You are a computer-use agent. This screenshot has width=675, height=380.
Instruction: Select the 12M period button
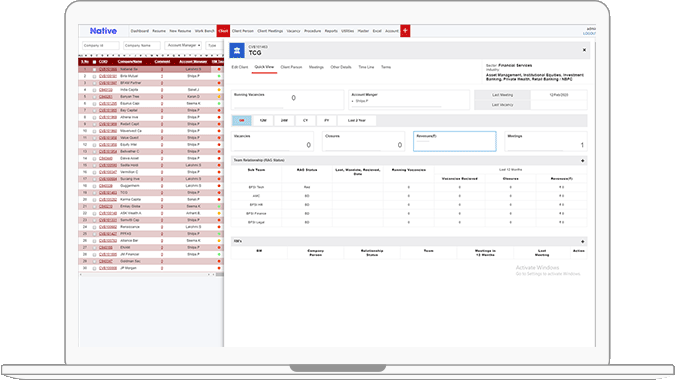263,120
